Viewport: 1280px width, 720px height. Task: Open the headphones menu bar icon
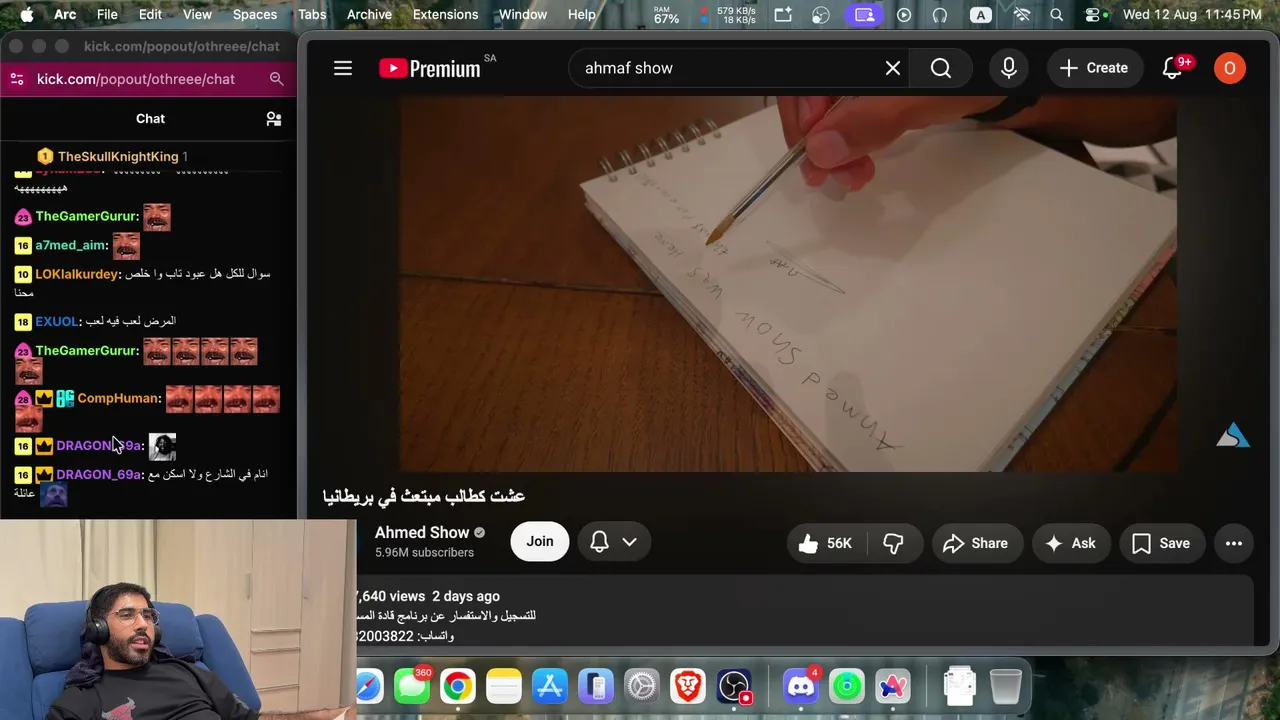point(939,14)
